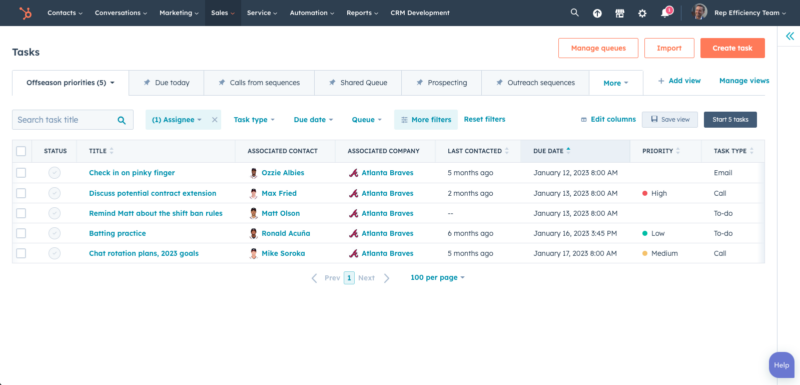
Task: Expand the Due date filter
Action: click(313, 120)
